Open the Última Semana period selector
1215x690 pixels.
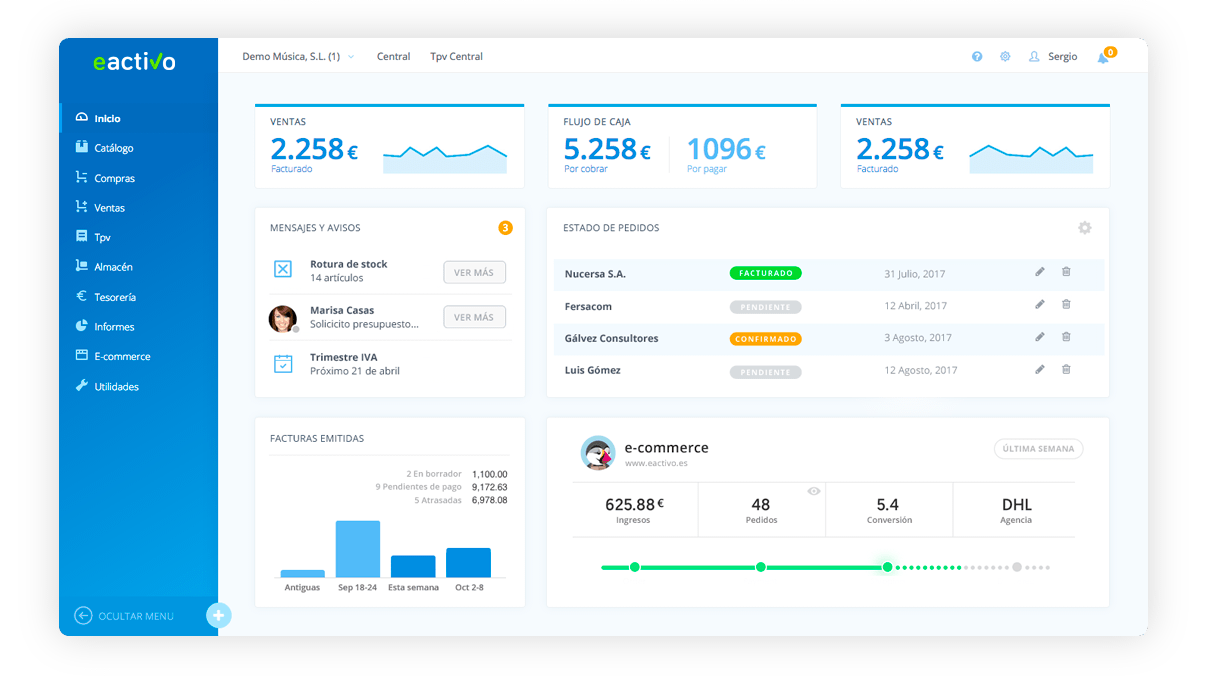(1038, 449)
